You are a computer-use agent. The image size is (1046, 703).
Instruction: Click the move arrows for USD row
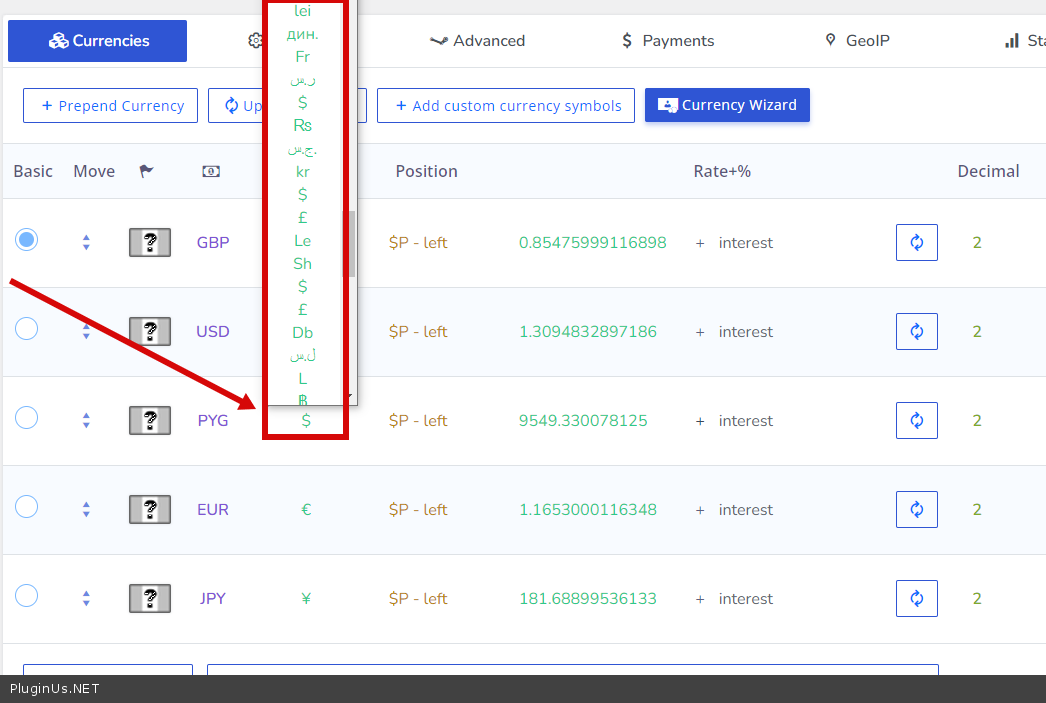[86, 331]
